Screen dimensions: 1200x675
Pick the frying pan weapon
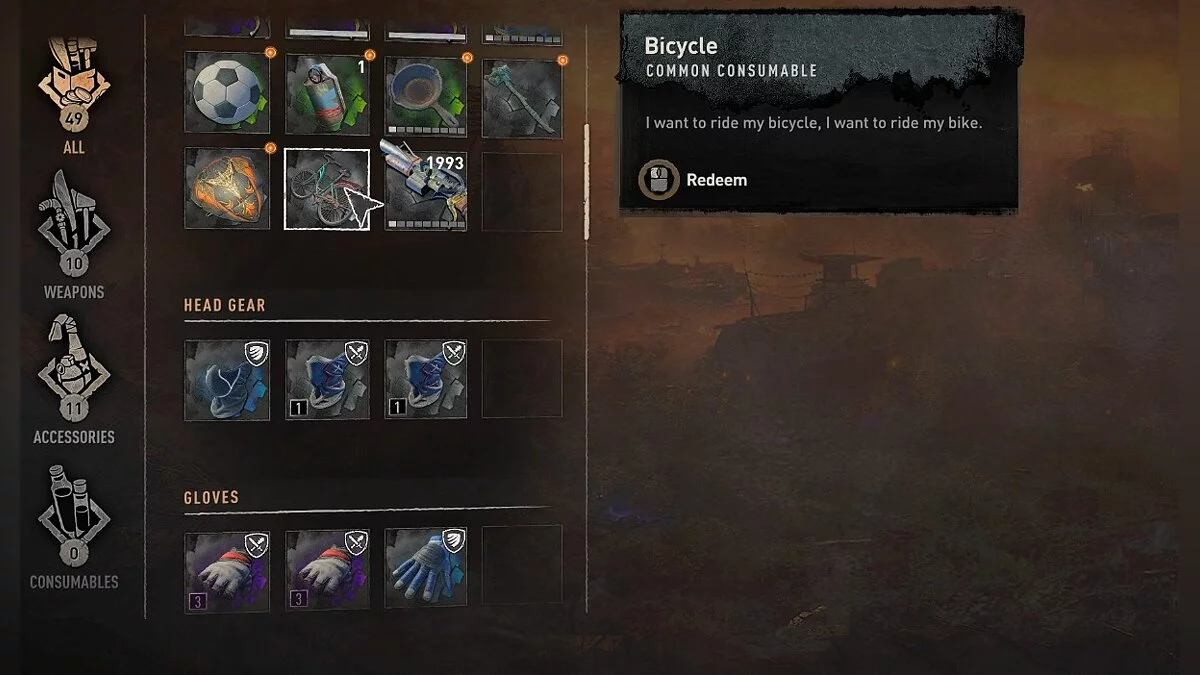pyautogui.click(x=427, y=94)
